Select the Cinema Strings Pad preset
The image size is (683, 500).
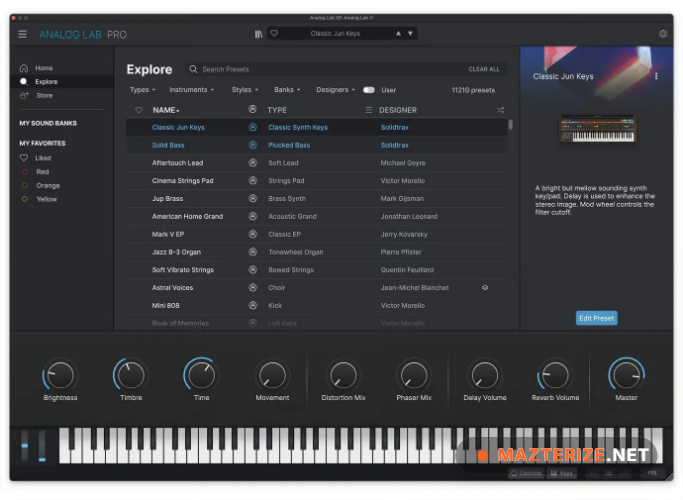click(317, 181)
